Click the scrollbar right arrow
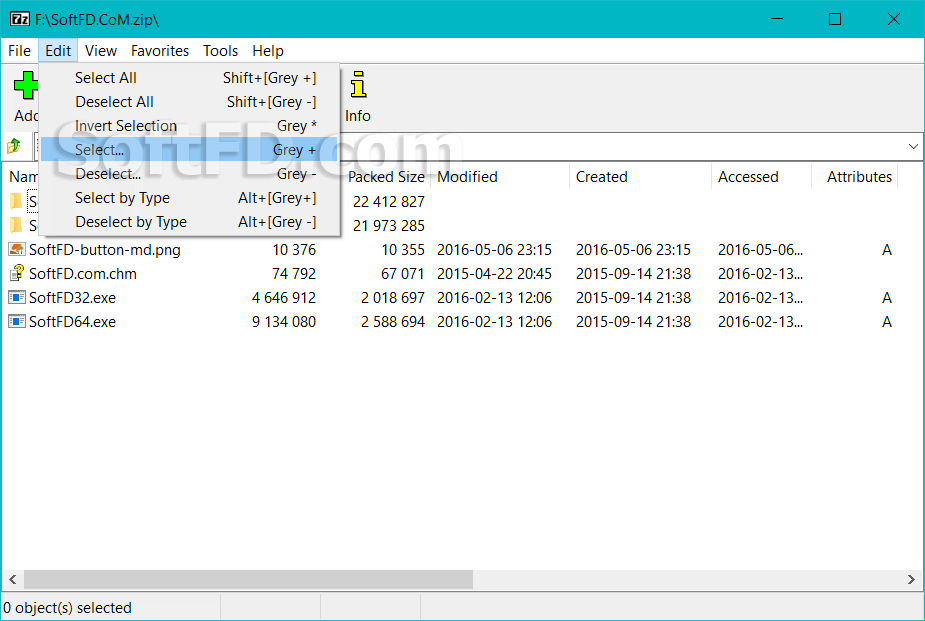The image size is (925, 621). tap(911, 579)
